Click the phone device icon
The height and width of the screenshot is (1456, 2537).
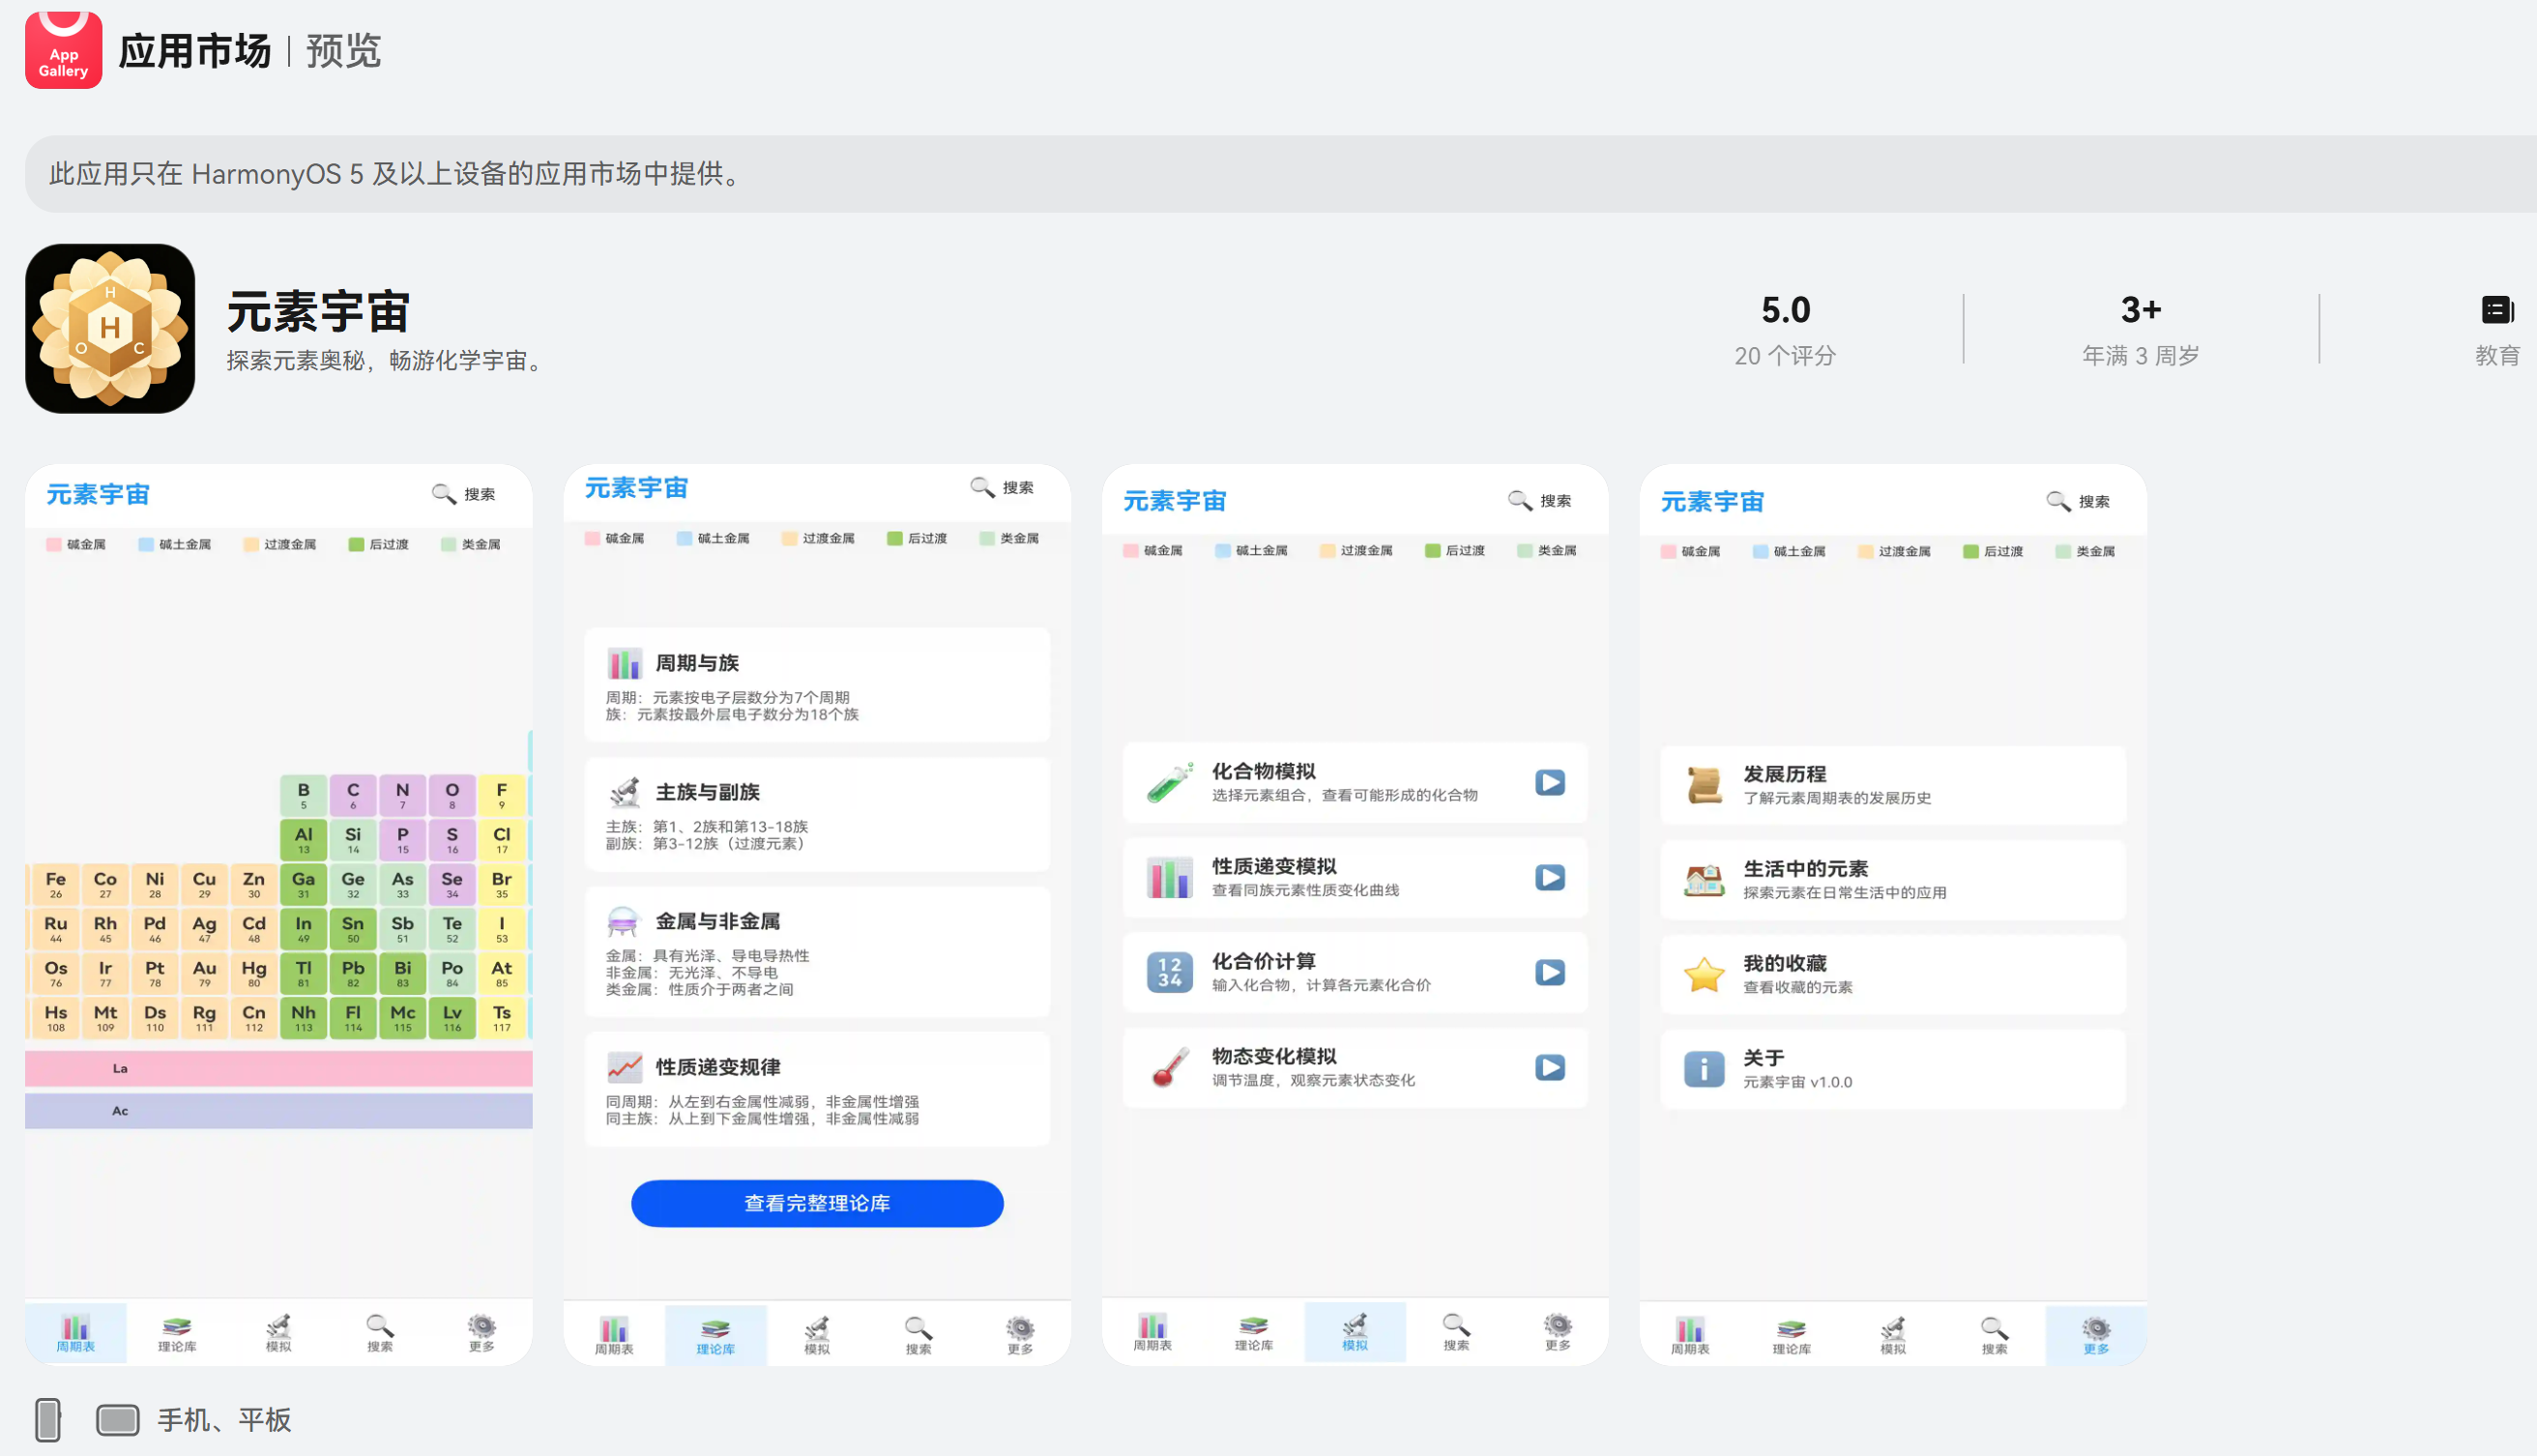point(48,1419)
